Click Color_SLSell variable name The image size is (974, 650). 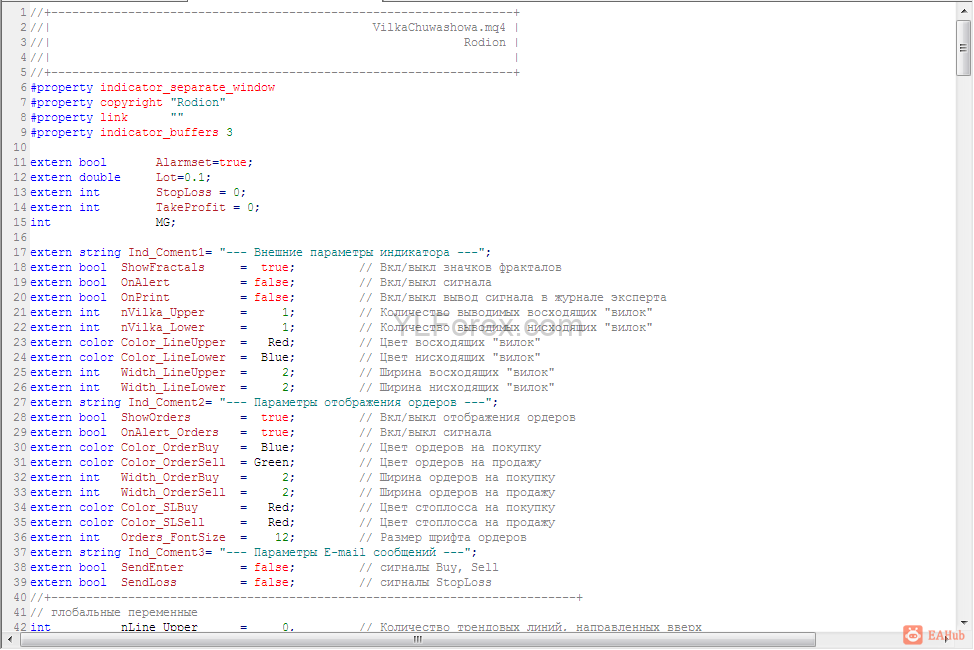162,523
